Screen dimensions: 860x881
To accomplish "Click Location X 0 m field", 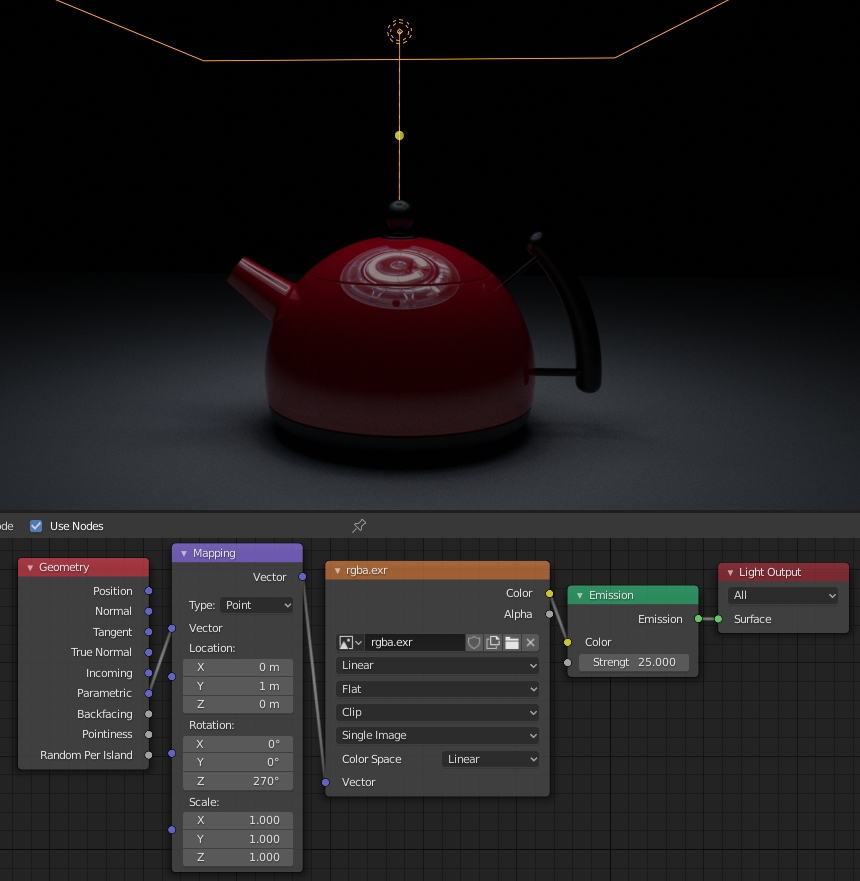I will 238,667.
